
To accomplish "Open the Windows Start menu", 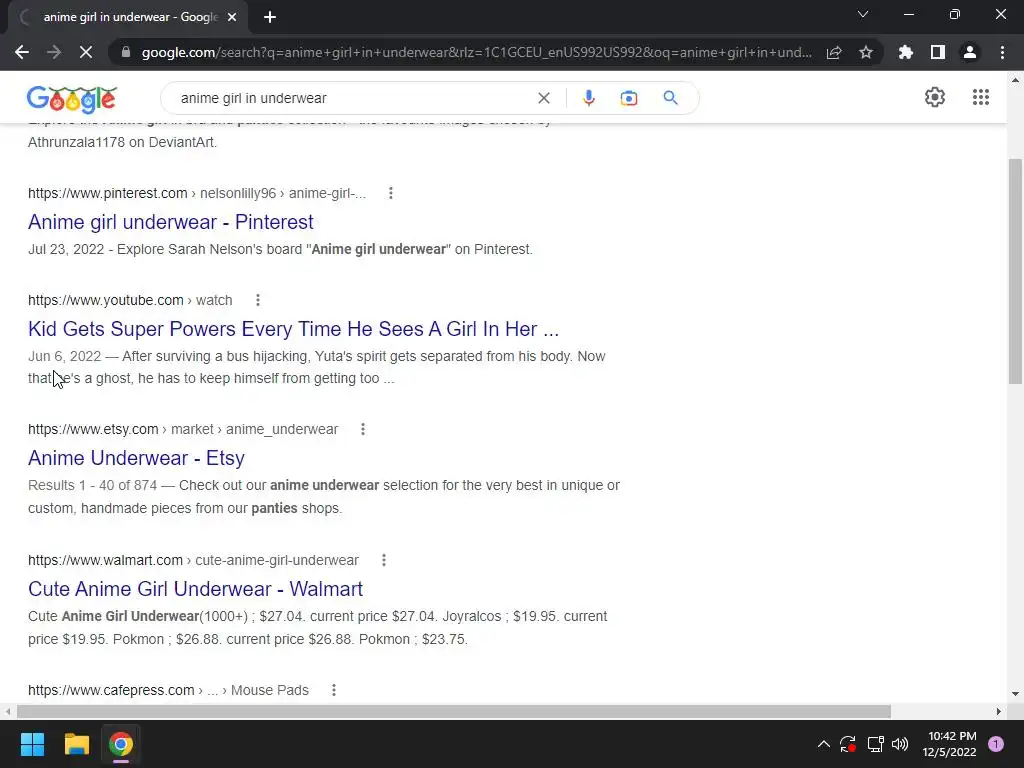I will point(32,744).
